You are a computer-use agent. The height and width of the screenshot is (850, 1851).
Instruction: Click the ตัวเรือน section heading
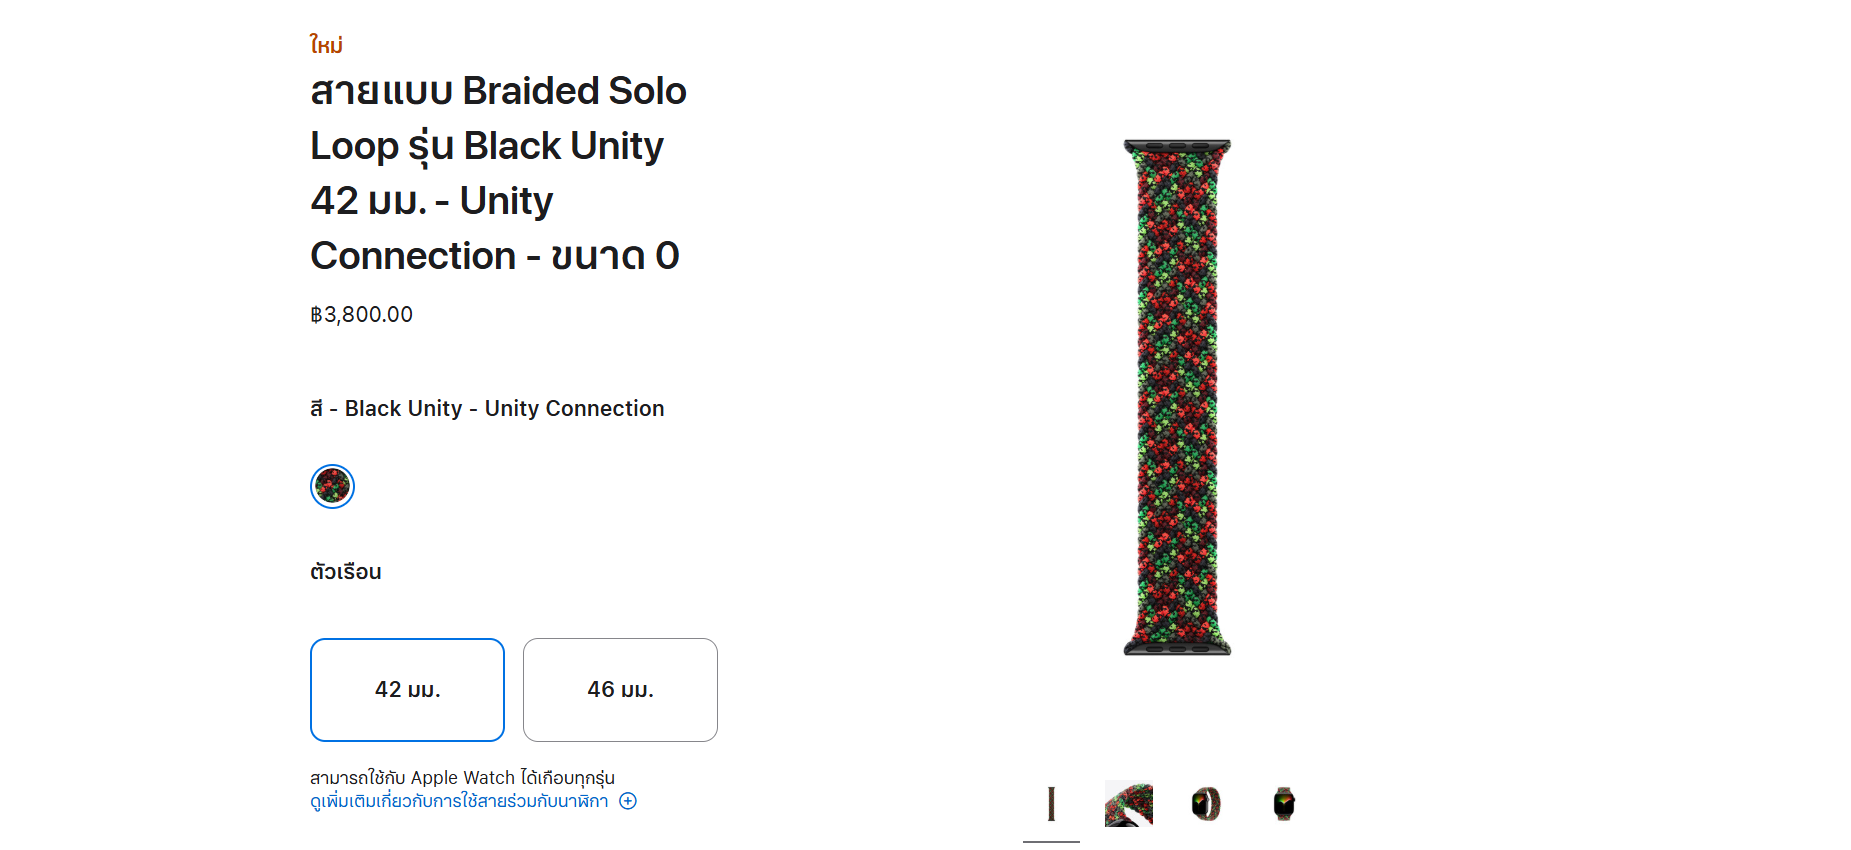[345, 572]
